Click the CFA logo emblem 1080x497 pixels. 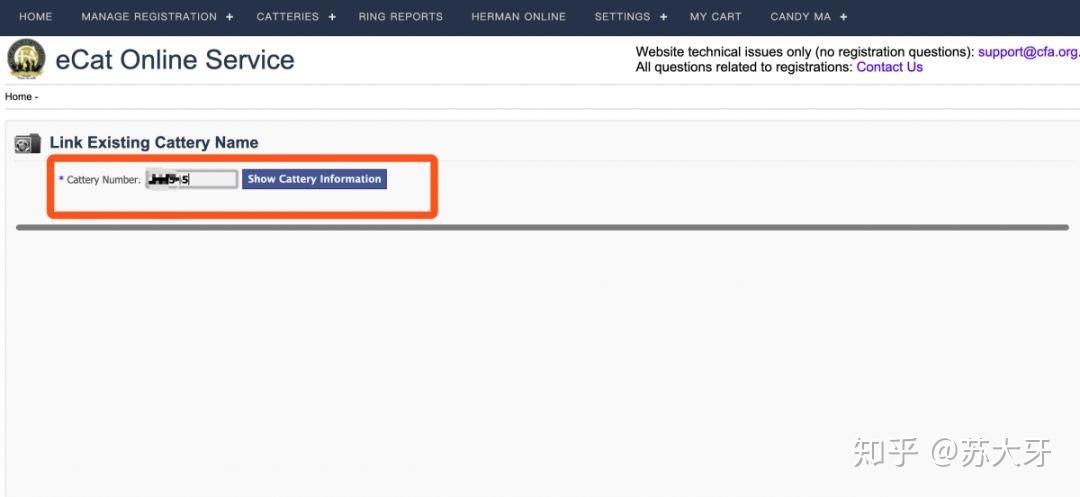[26, 59]
